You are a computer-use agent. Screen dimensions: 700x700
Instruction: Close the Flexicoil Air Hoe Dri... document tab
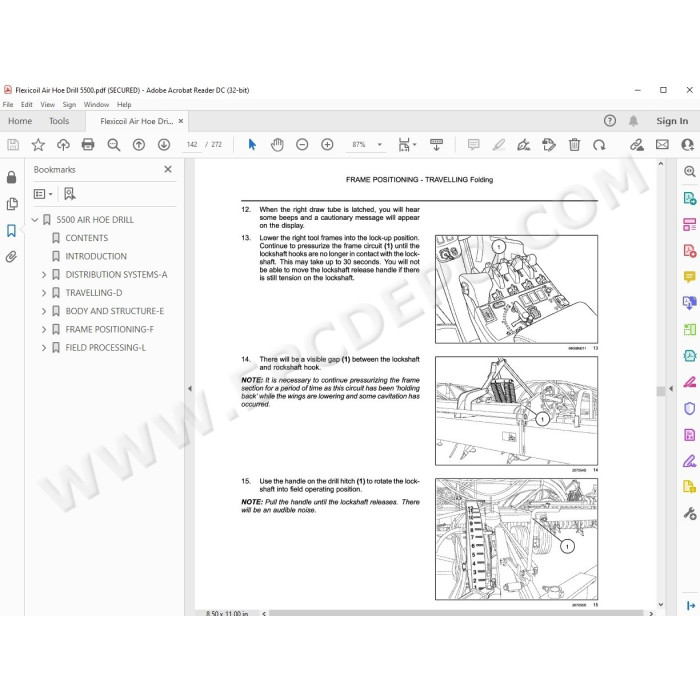[181, 121]
